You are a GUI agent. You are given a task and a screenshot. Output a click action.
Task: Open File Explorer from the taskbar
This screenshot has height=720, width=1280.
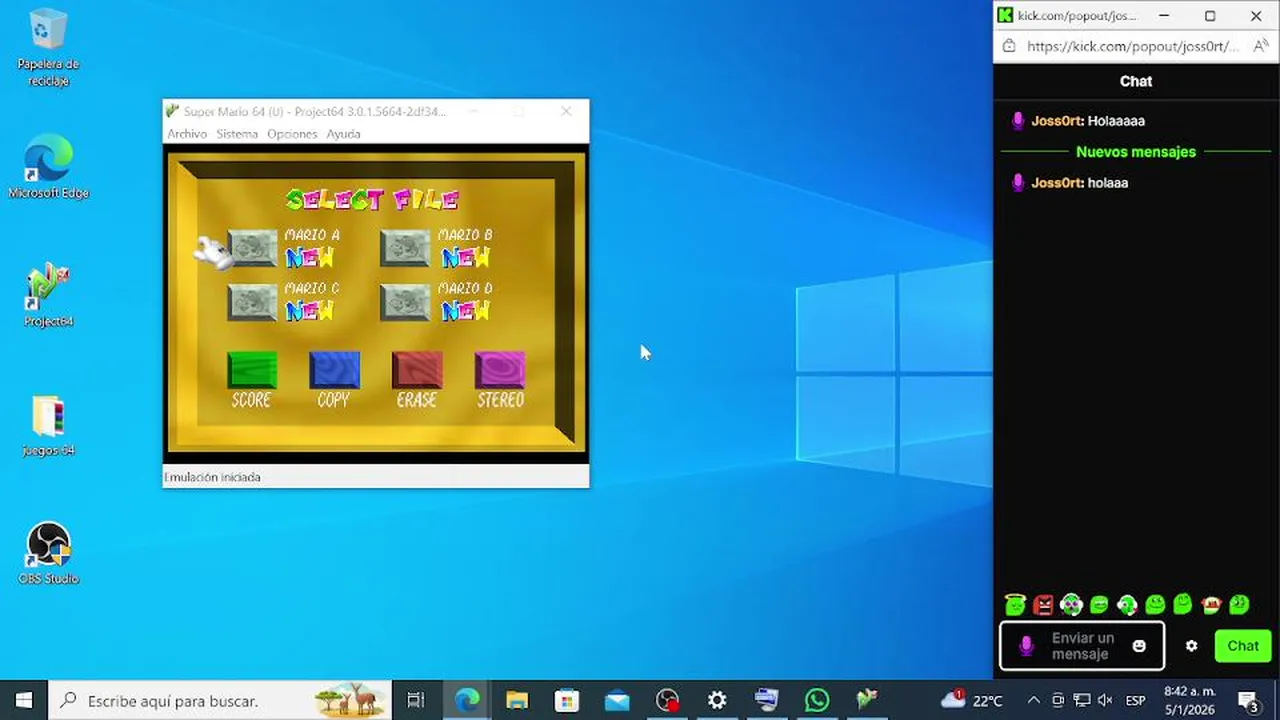(517, 700)
